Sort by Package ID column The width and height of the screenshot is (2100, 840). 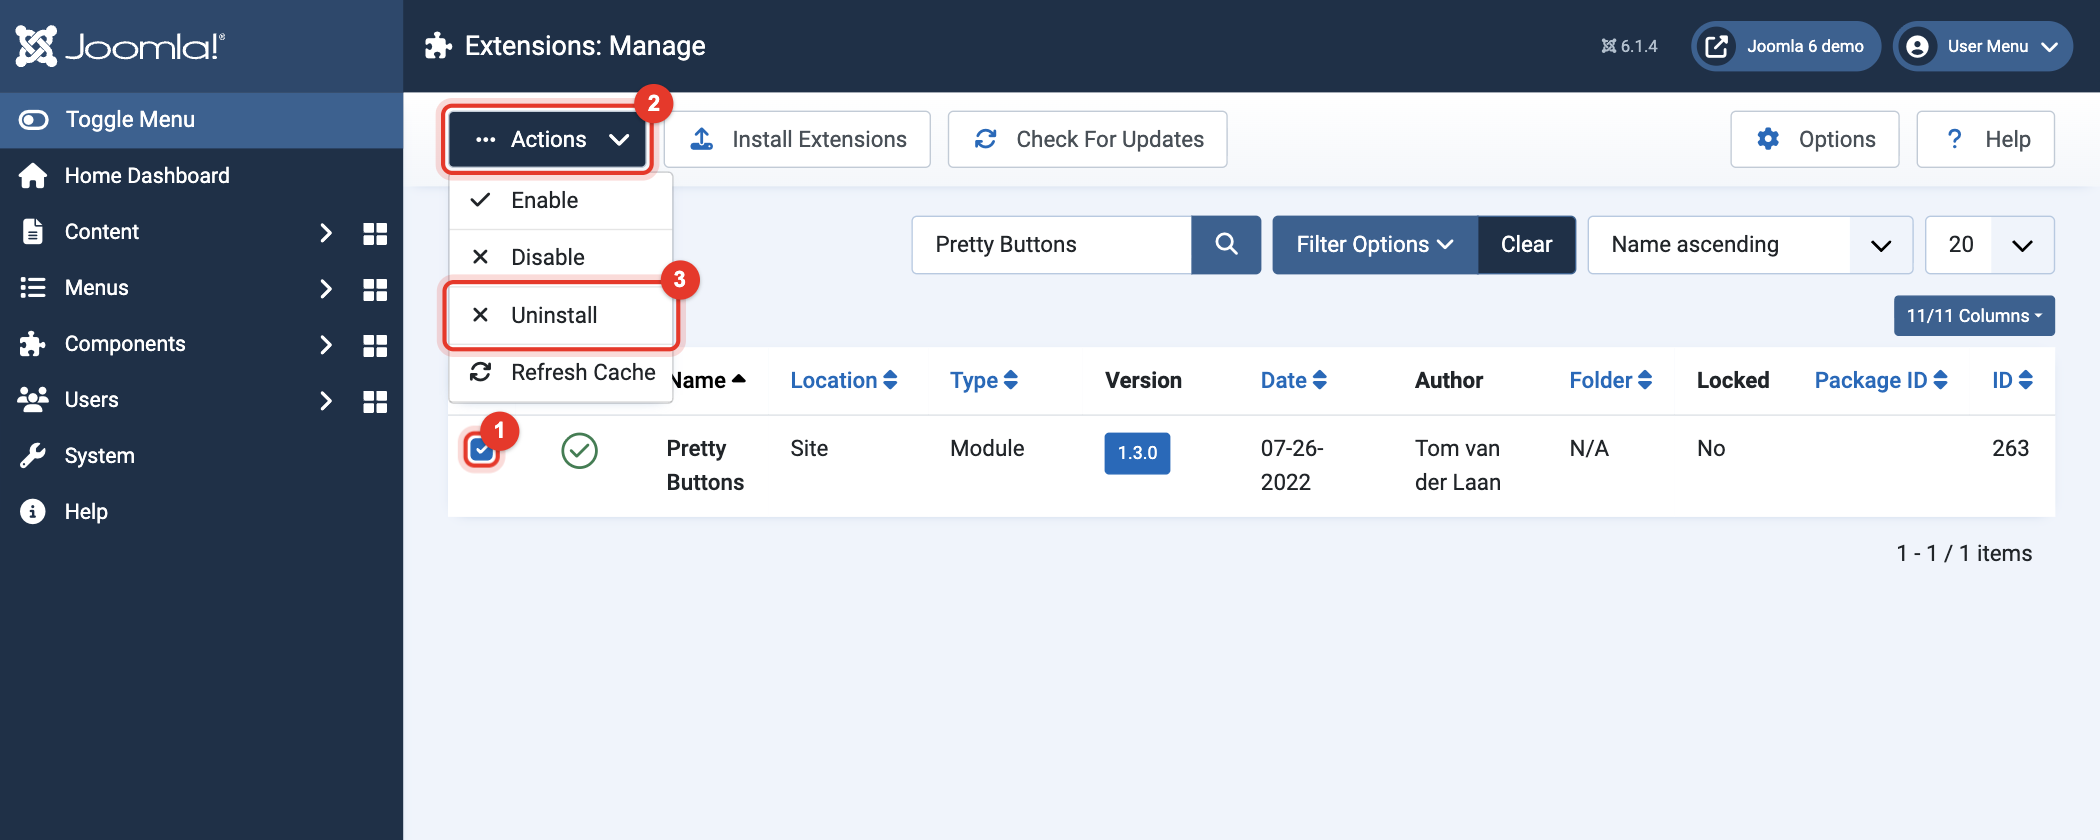[x=1881, y=380]
